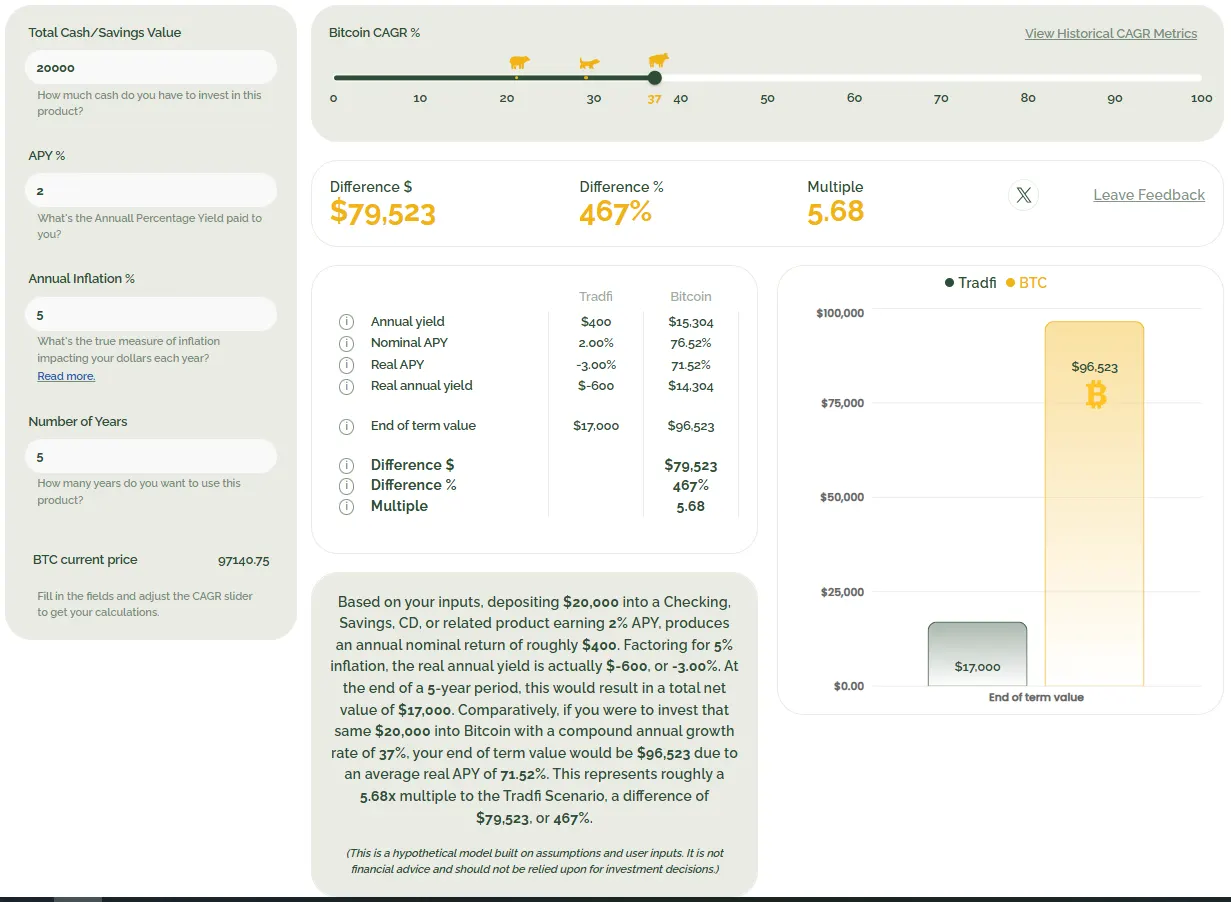The image size is (1231, 902).
Task: Click the Tradfi $17,000 chart bar
Action: point(977,654)
